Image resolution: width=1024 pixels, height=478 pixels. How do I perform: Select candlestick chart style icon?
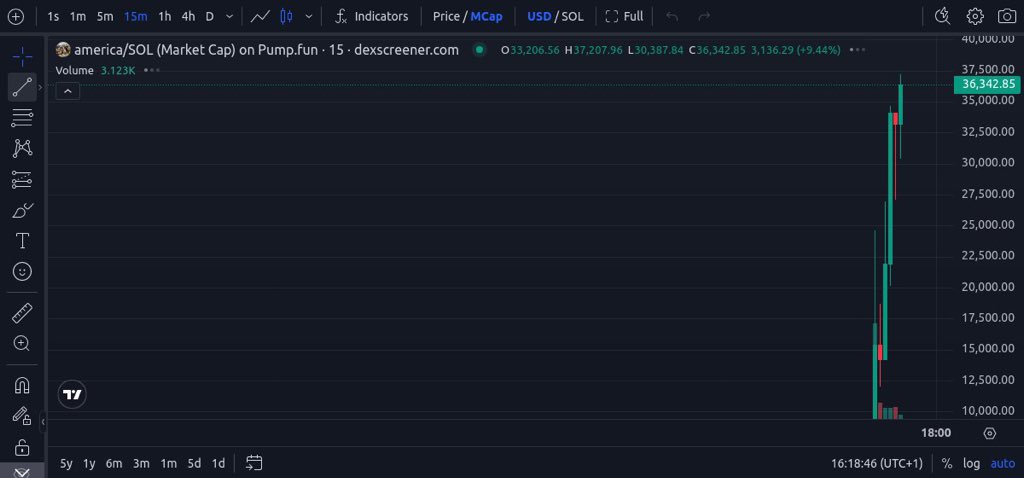(286, 16)
